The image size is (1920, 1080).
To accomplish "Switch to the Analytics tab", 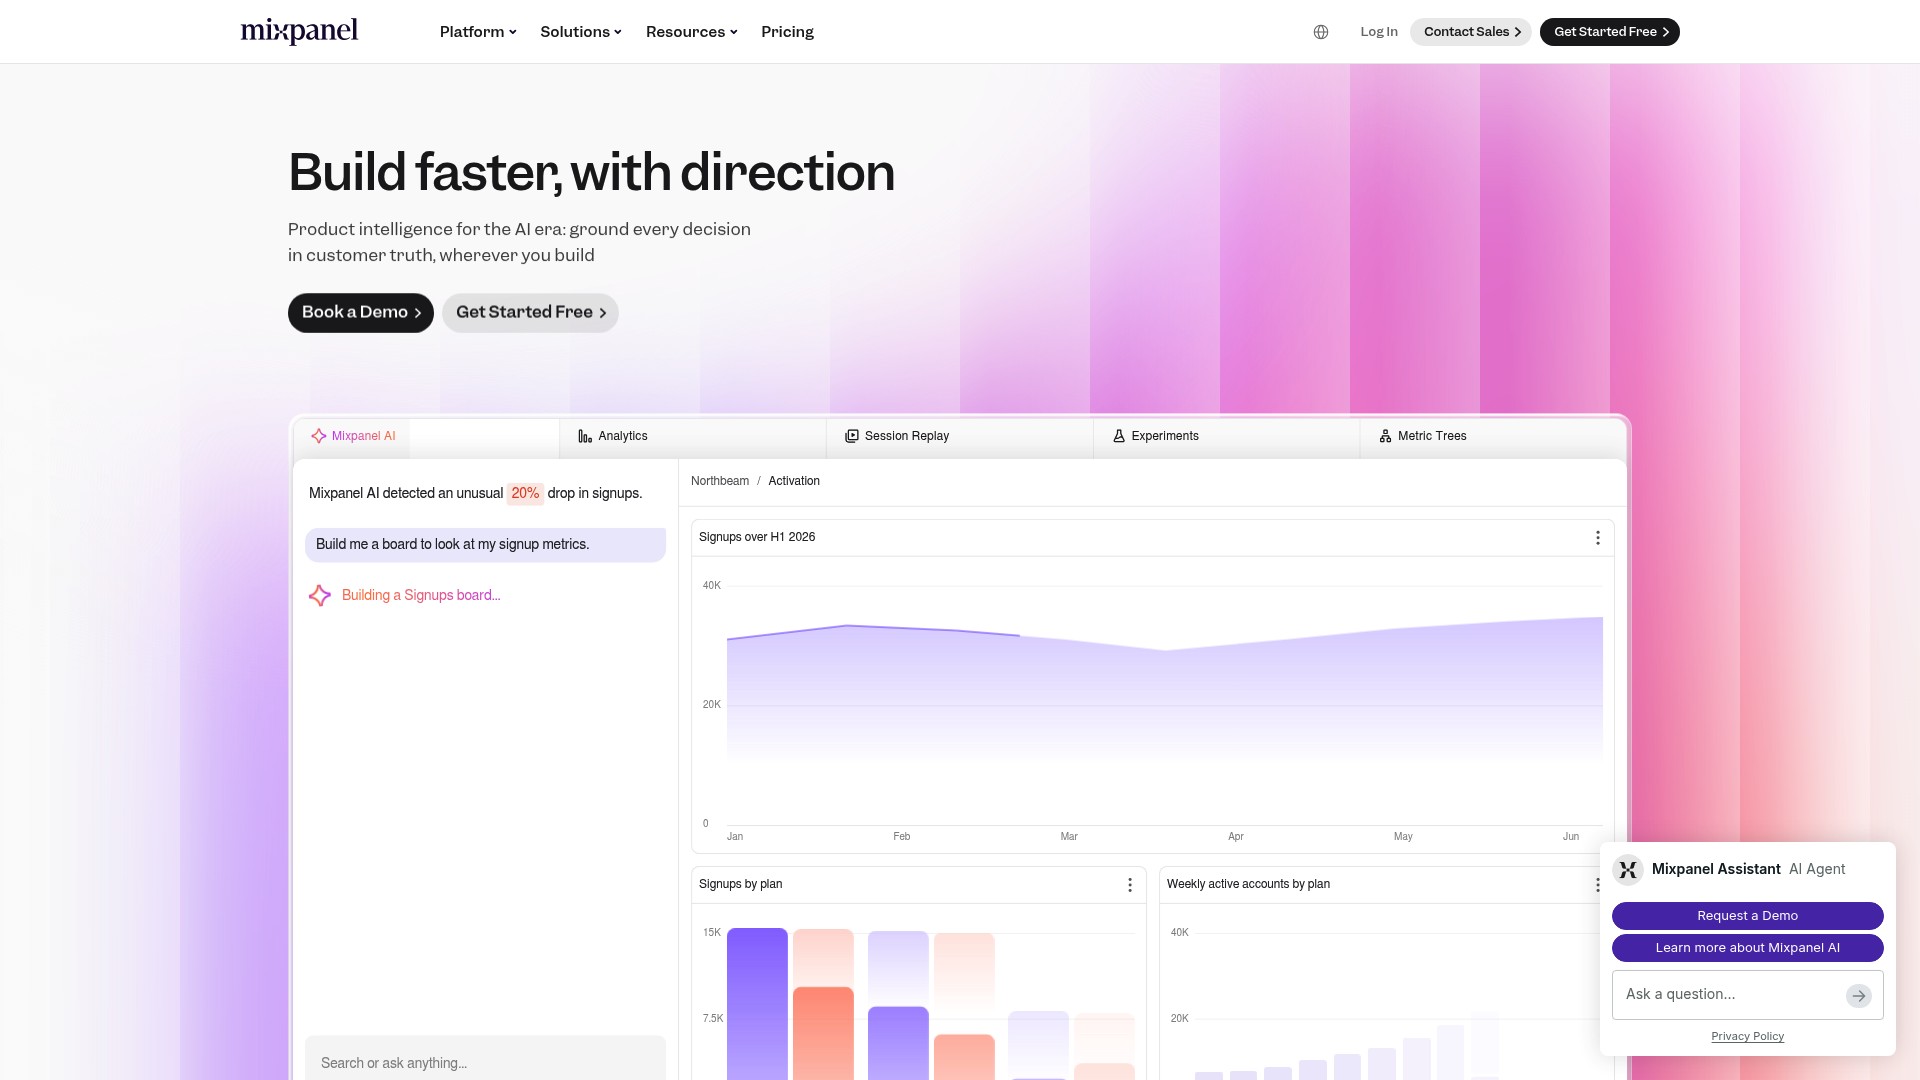I will [693, 437].
